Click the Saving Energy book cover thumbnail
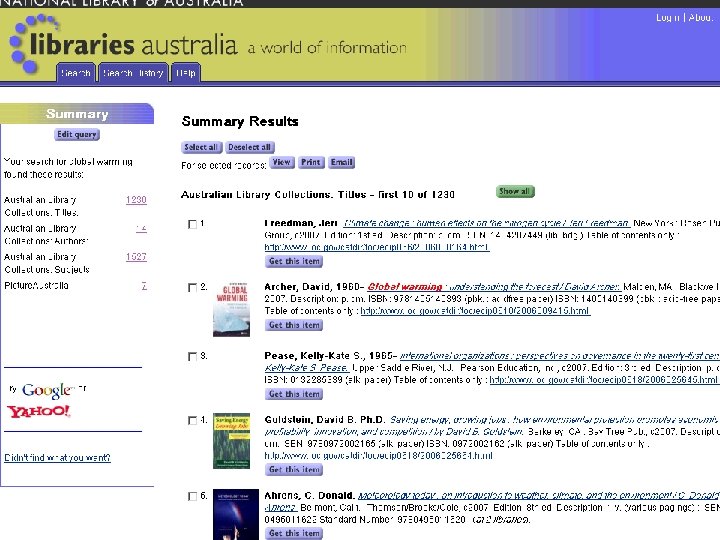 pos(231,440)
